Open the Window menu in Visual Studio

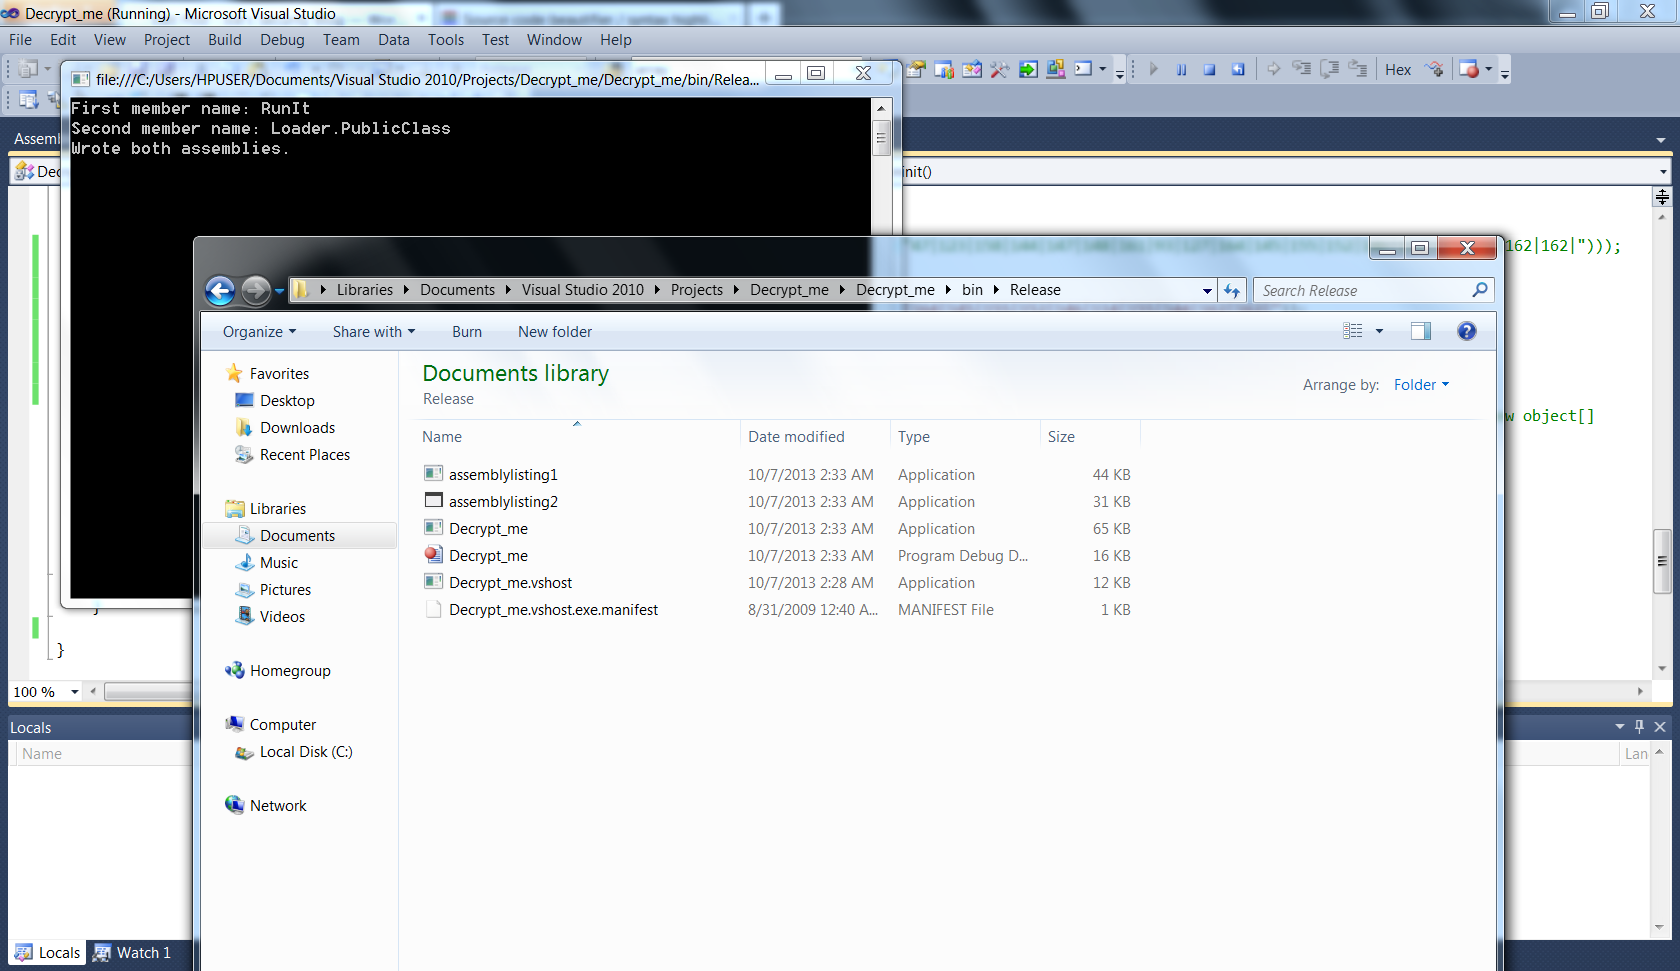pyautogui.click(x=554, y=40)
